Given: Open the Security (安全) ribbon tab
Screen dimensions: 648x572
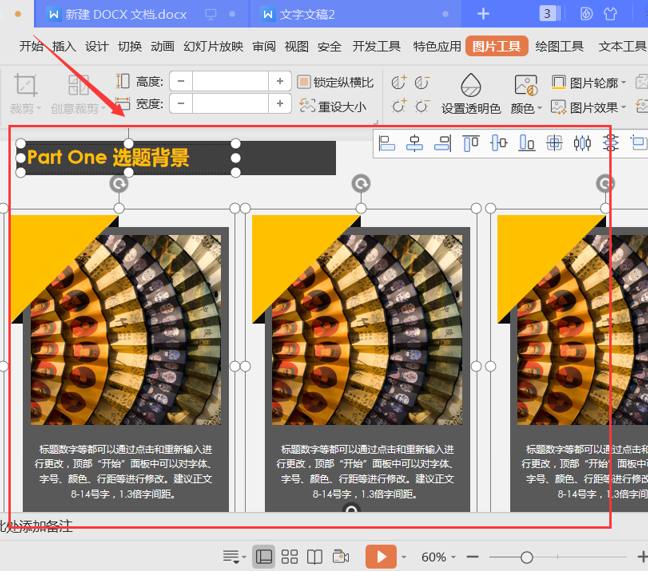Looking at the screenshot, I should [329, 46].
